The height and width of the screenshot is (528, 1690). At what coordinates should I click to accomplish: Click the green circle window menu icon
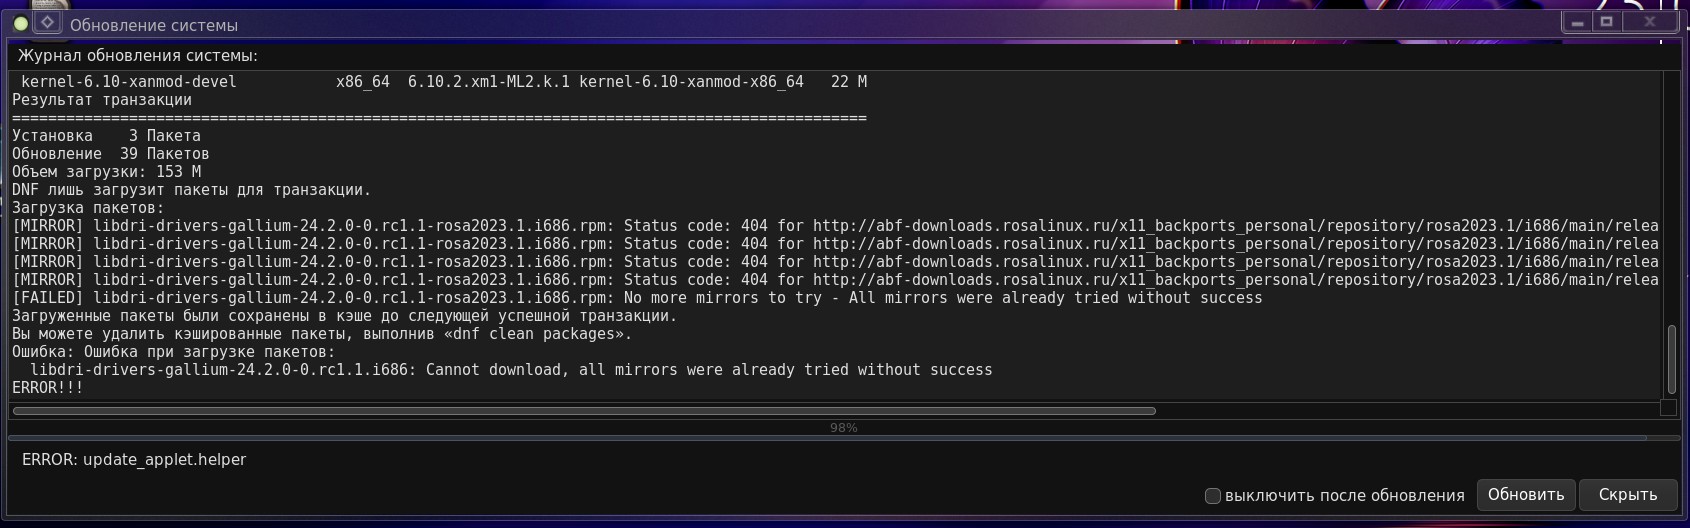click(20, 23)
